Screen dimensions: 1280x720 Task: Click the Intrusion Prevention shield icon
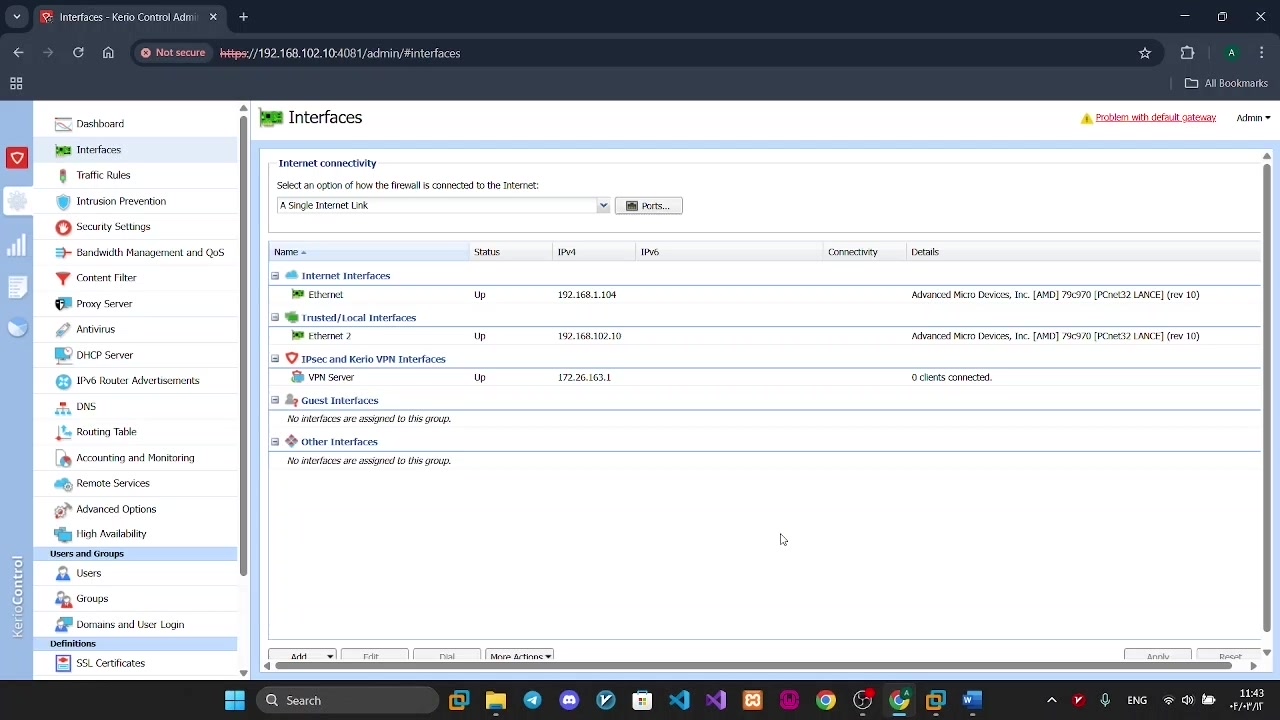(x=63, y=201)
